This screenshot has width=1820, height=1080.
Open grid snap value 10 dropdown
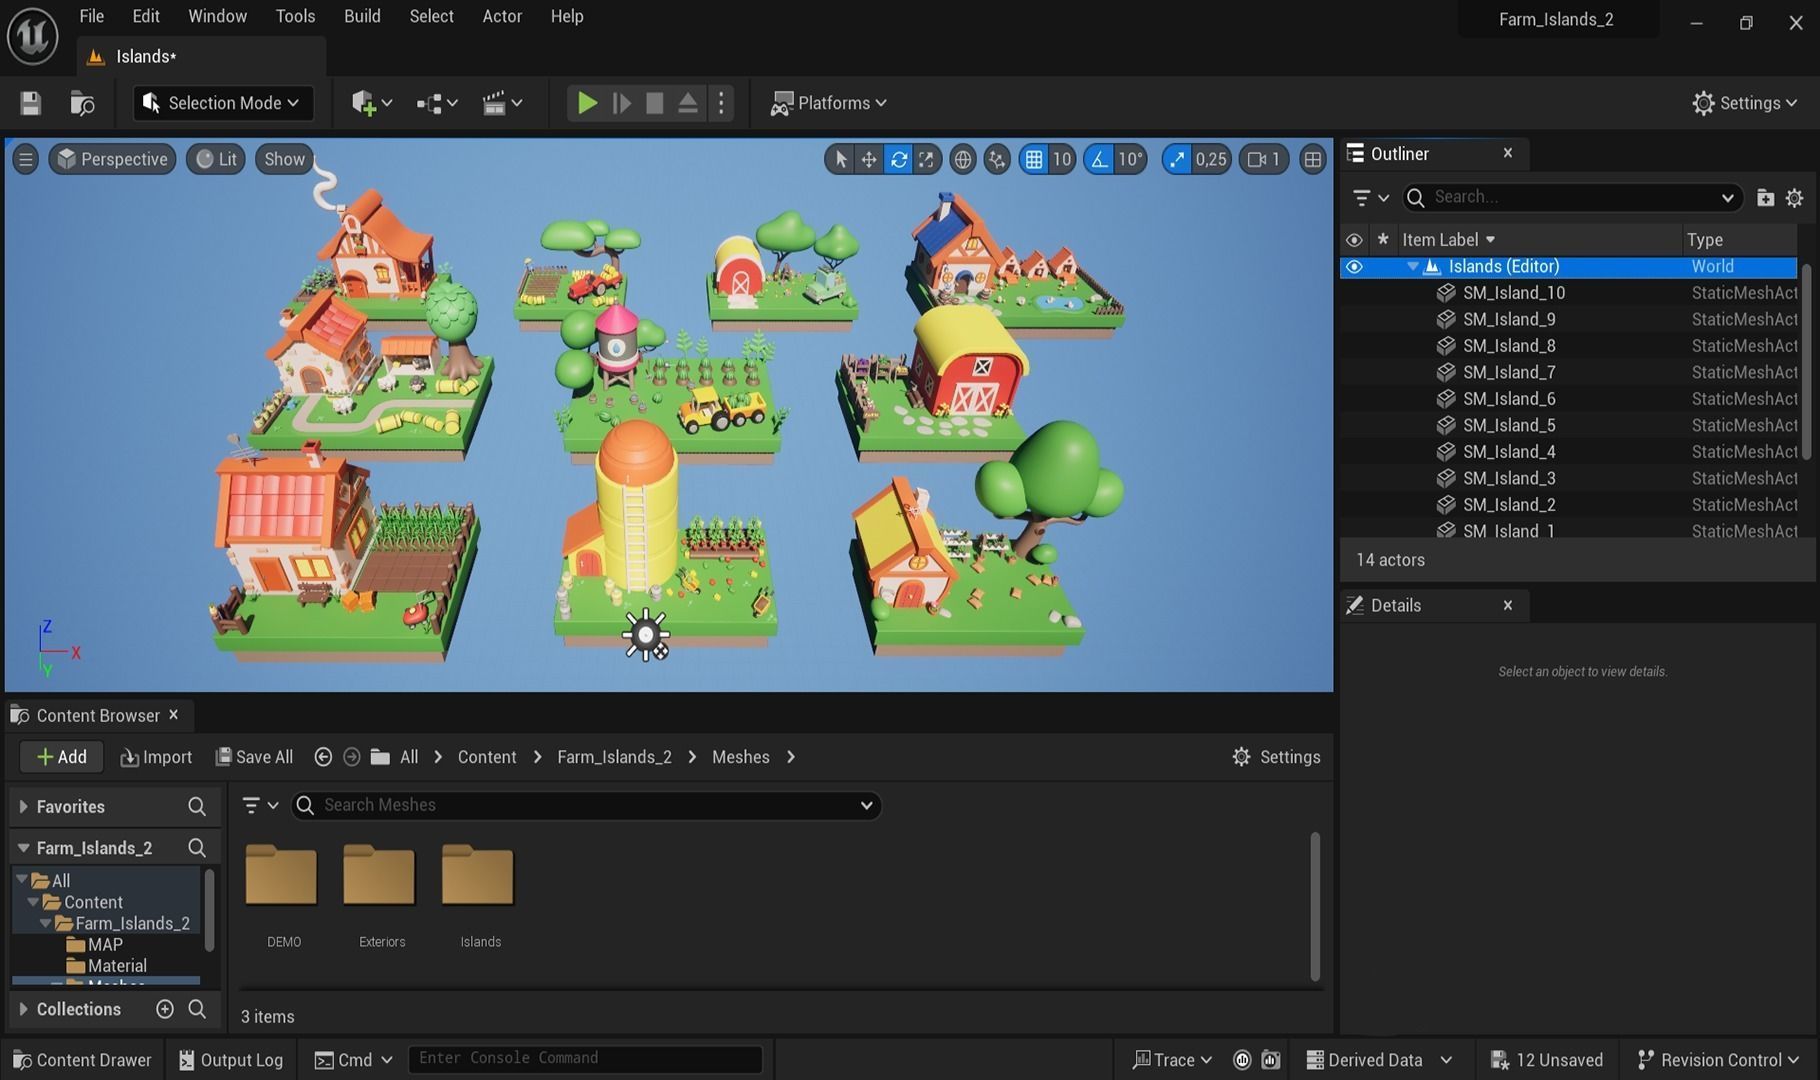[x=1062, y=159]
